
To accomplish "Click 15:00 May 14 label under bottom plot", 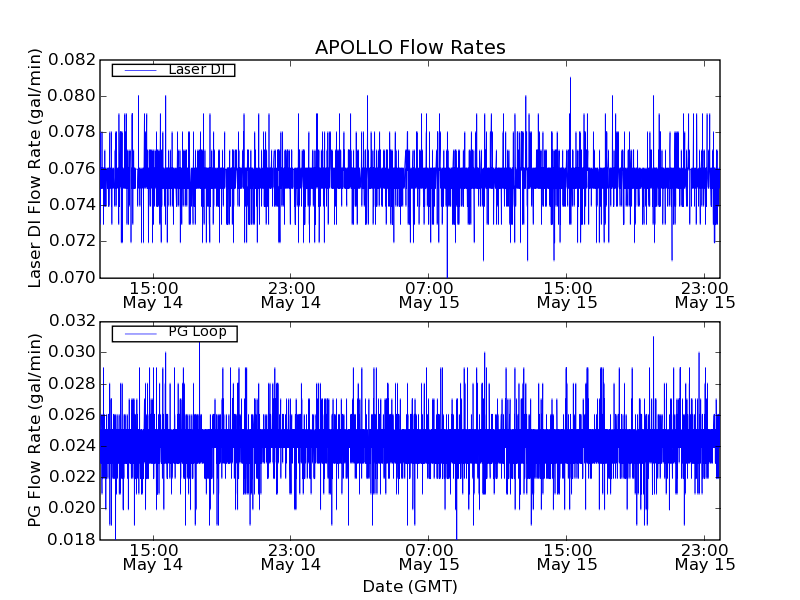I will [153, 556].
